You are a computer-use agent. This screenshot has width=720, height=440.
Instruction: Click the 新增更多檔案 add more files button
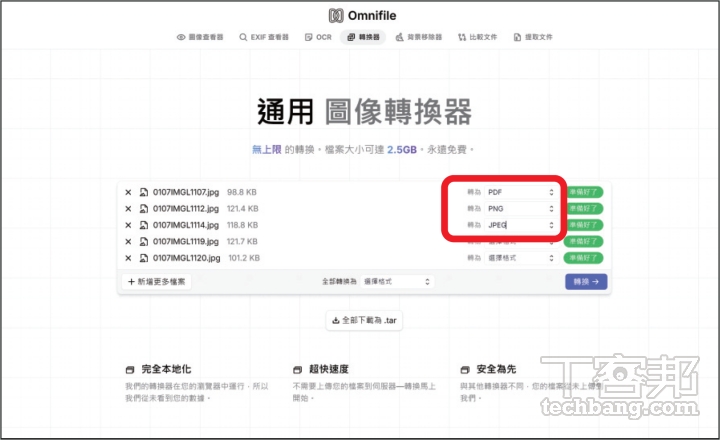pos(157,282)
